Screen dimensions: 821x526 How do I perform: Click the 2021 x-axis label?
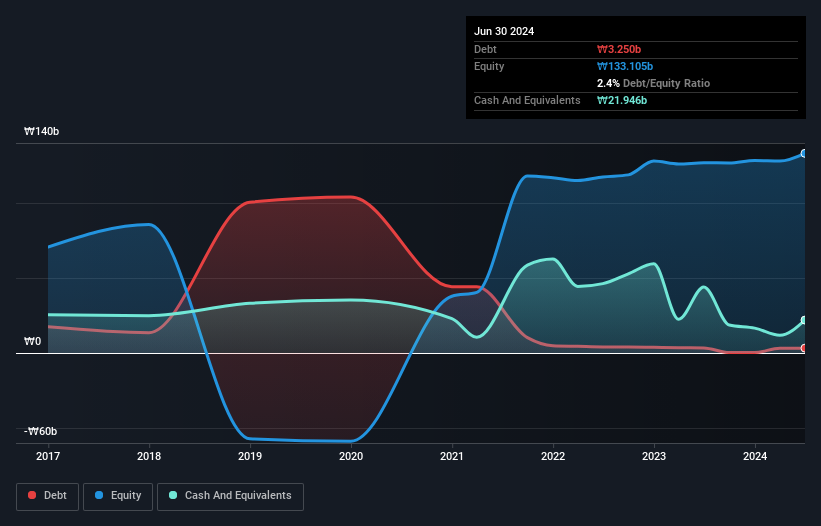[x=452, y=456]
